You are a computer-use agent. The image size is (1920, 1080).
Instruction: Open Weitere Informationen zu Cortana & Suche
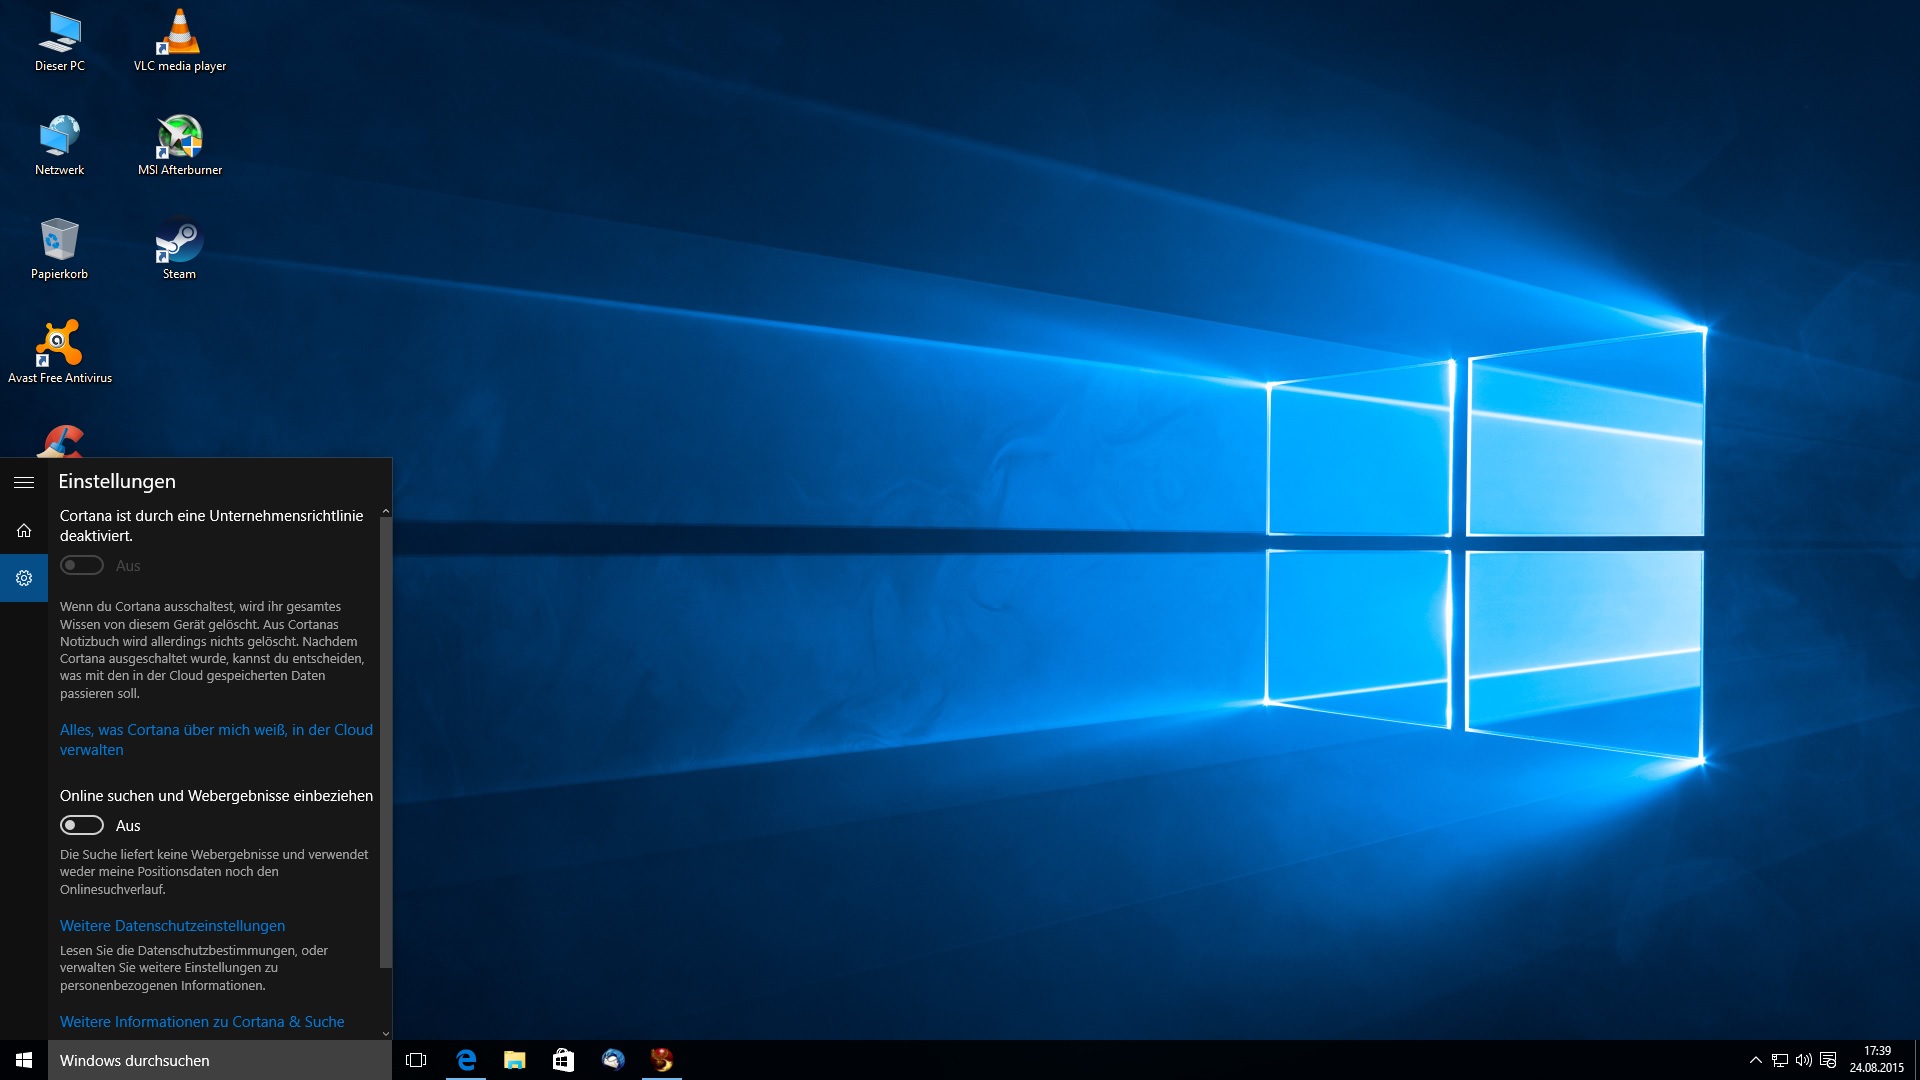(x=202, y=1022)
